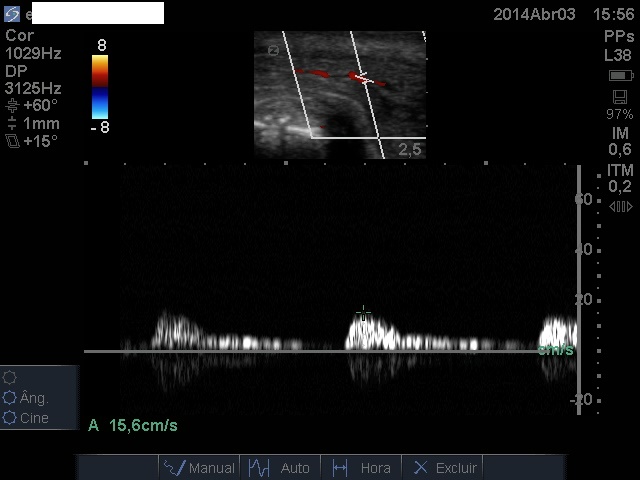Select the Manual trace tool

[x=199, y=467]
